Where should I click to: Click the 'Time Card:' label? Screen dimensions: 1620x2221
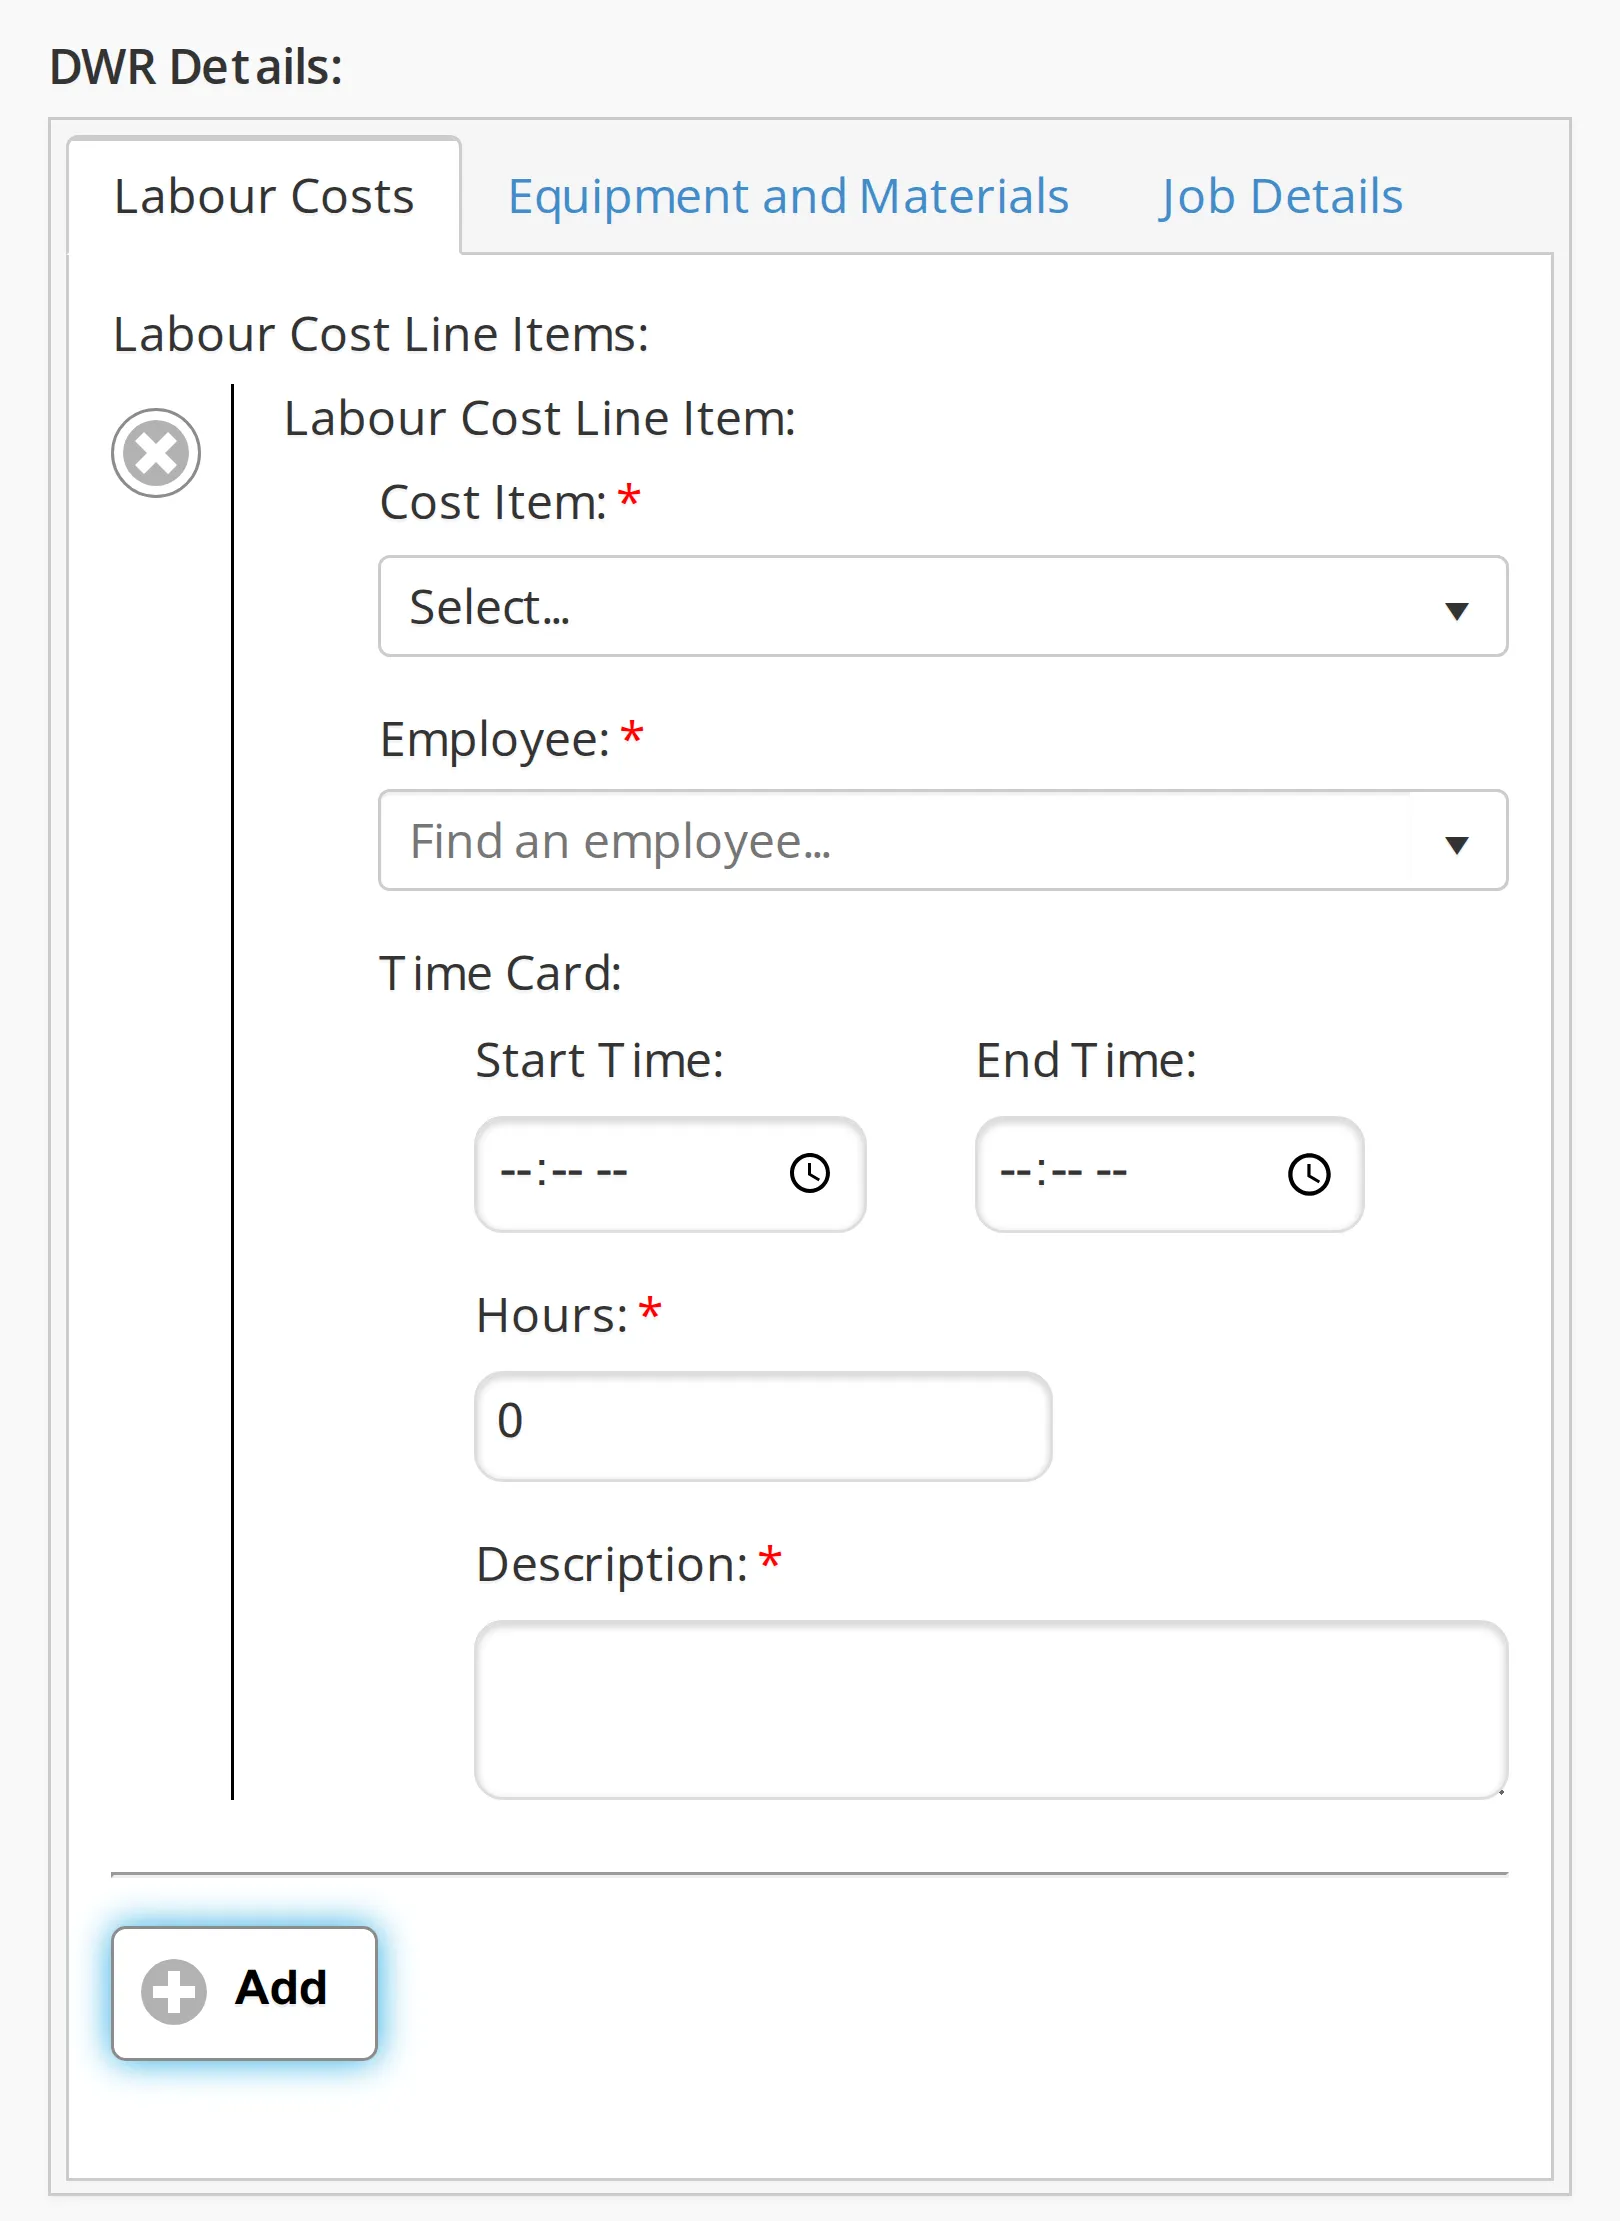point(500,973)
